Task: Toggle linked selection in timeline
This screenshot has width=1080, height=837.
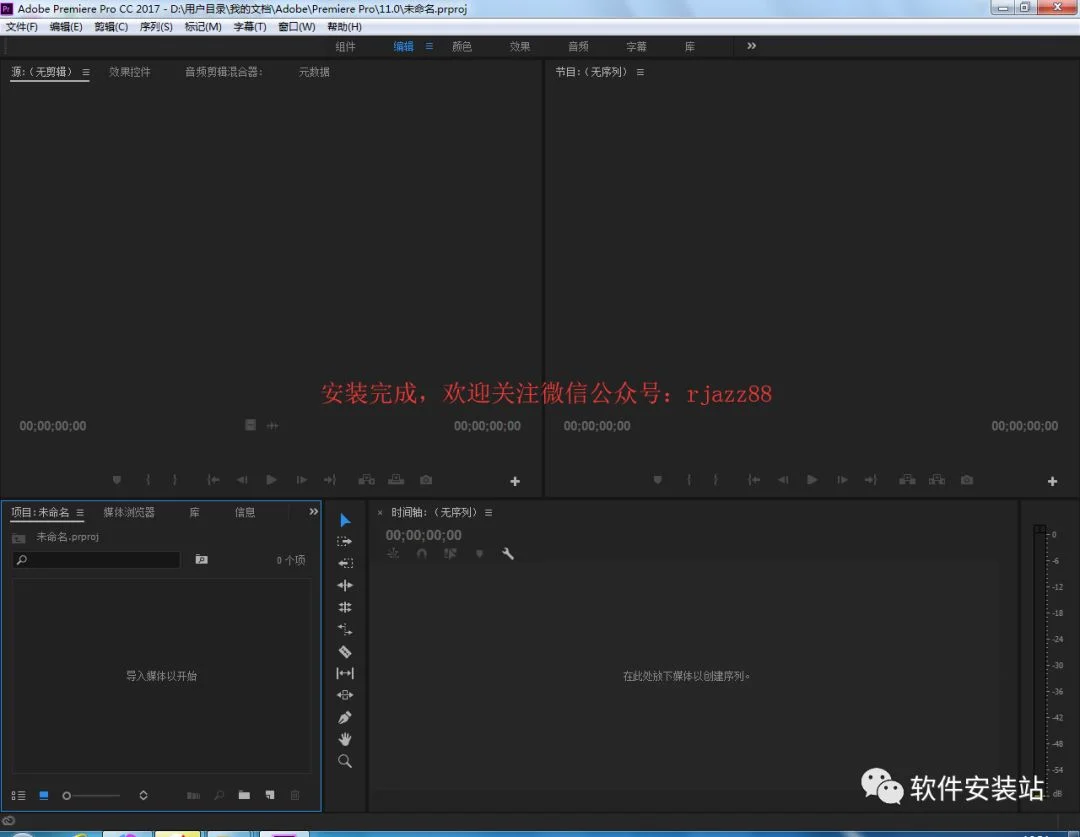Action: [x=450, y=553]
